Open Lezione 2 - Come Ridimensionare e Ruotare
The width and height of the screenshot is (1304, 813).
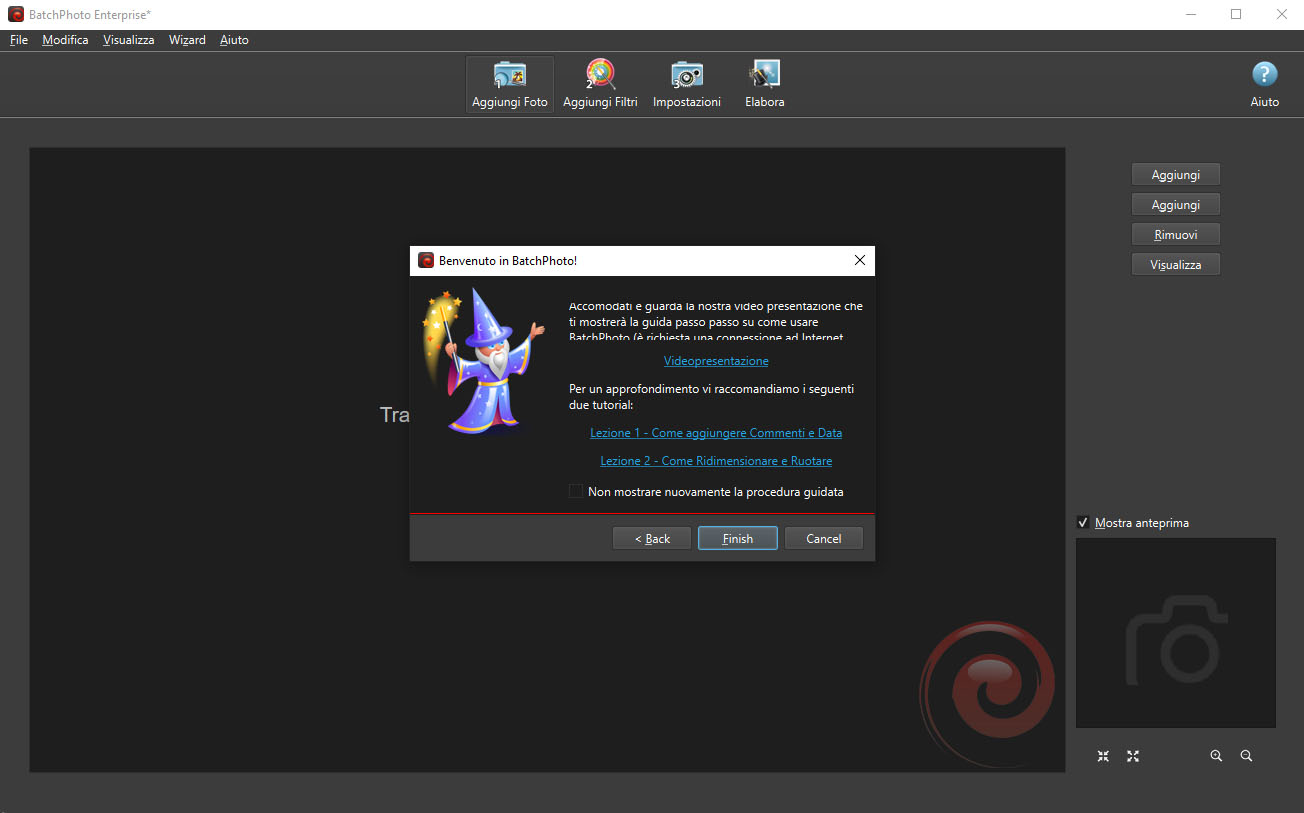[x=716, y=461]
